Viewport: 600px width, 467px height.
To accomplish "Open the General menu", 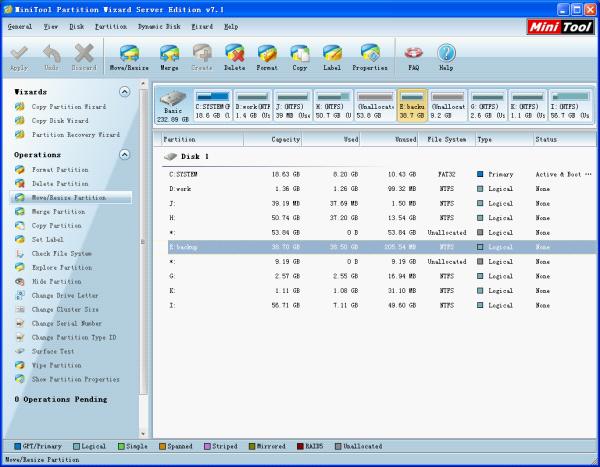I will pyautogui.click(x=20, y=27).
